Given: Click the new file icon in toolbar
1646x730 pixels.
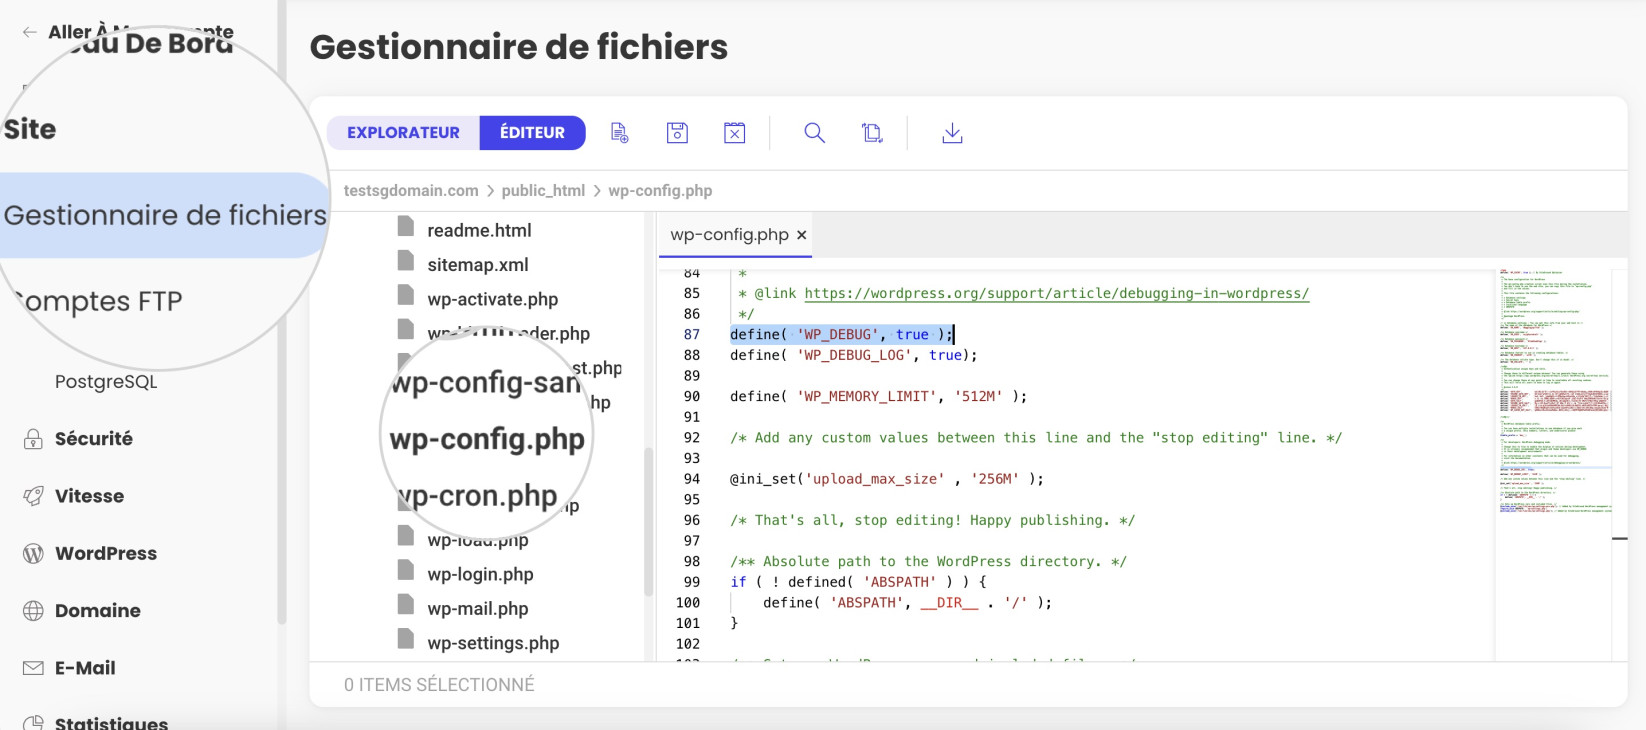Looking at the screenshot, I should click(x=619, y=133).
